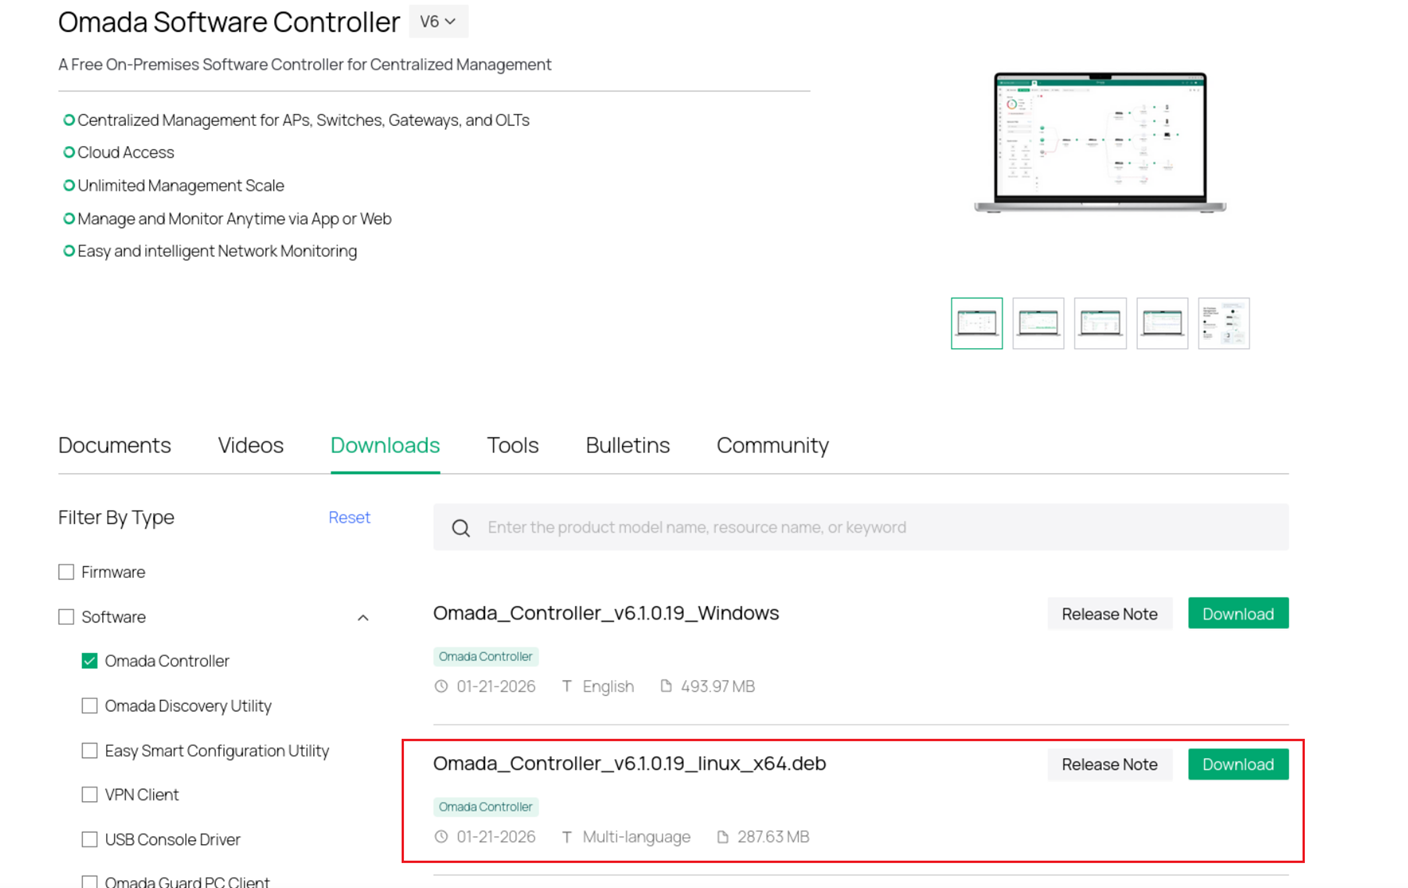Enable the Firmware filter checkbox

coord(66,572)
